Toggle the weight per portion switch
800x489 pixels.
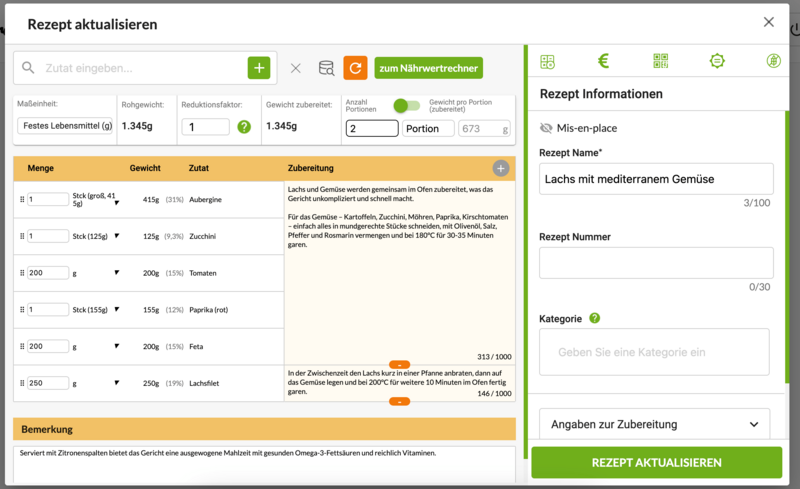click(406, 105)
